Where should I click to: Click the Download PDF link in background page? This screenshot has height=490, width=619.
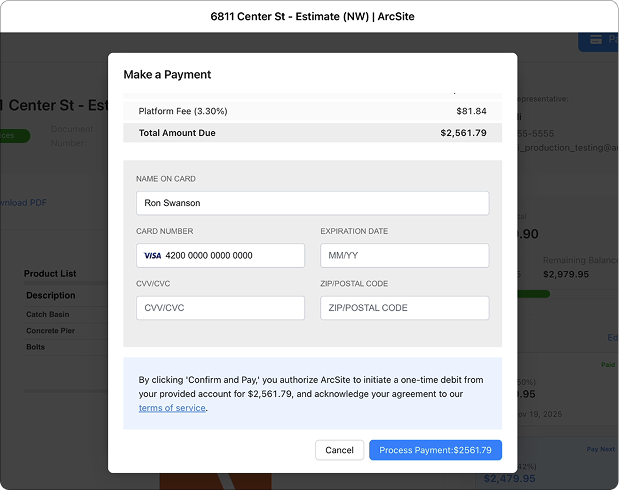pos(23,203)
